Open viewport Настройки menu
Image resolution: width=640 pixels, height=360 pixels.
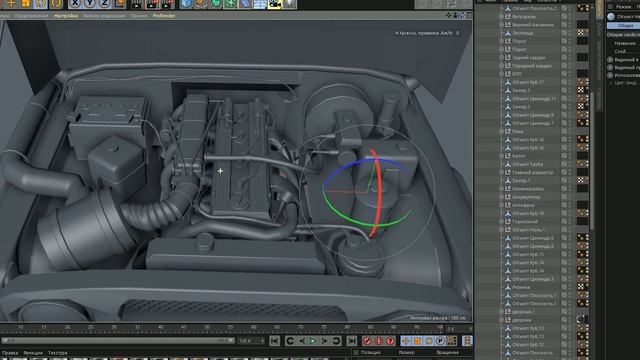(66, 16)
